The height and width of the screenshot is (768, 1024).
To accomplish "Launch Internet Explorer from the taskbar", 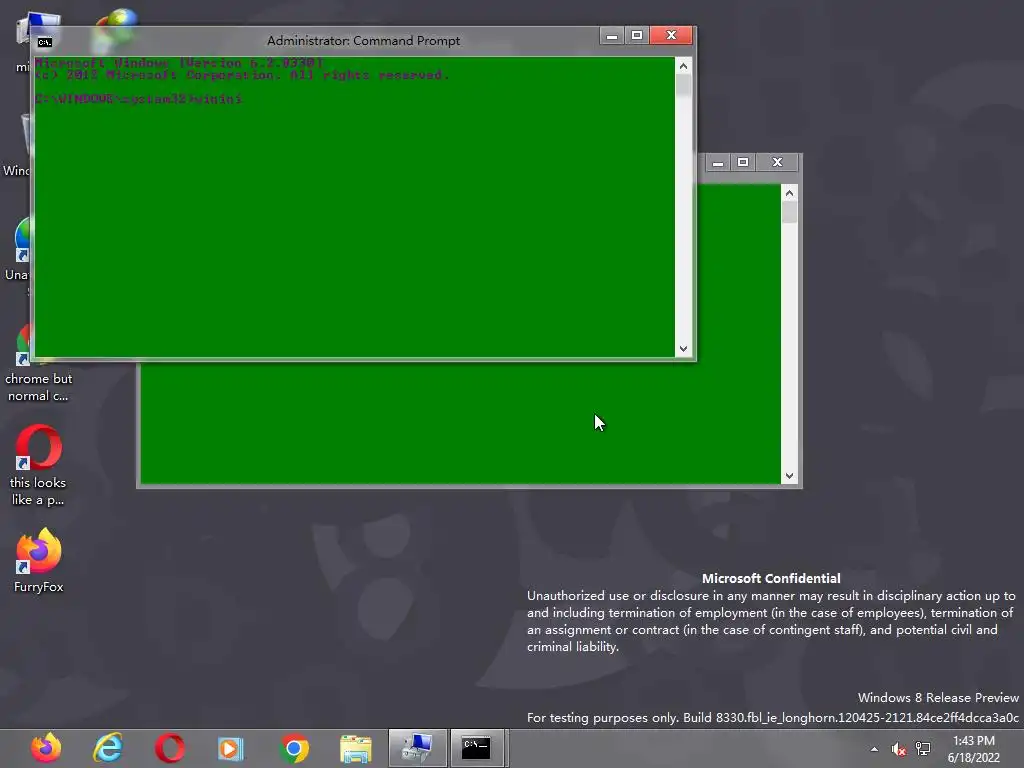I will pos(108,748).
